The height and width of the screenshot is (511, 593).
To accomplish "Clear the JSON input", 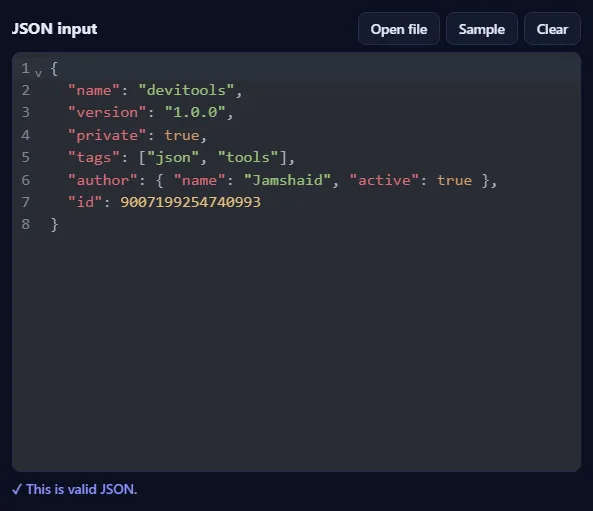I will pos(552,29).
